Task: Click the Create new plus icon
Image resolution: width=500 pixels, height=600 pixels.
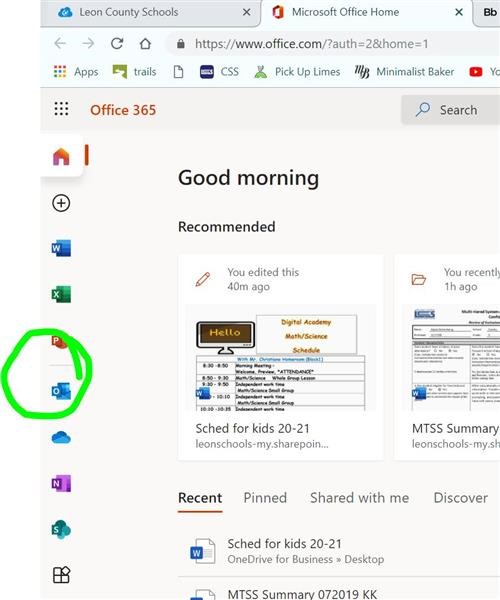Action: pyautogui.click(x=61, y=203)
